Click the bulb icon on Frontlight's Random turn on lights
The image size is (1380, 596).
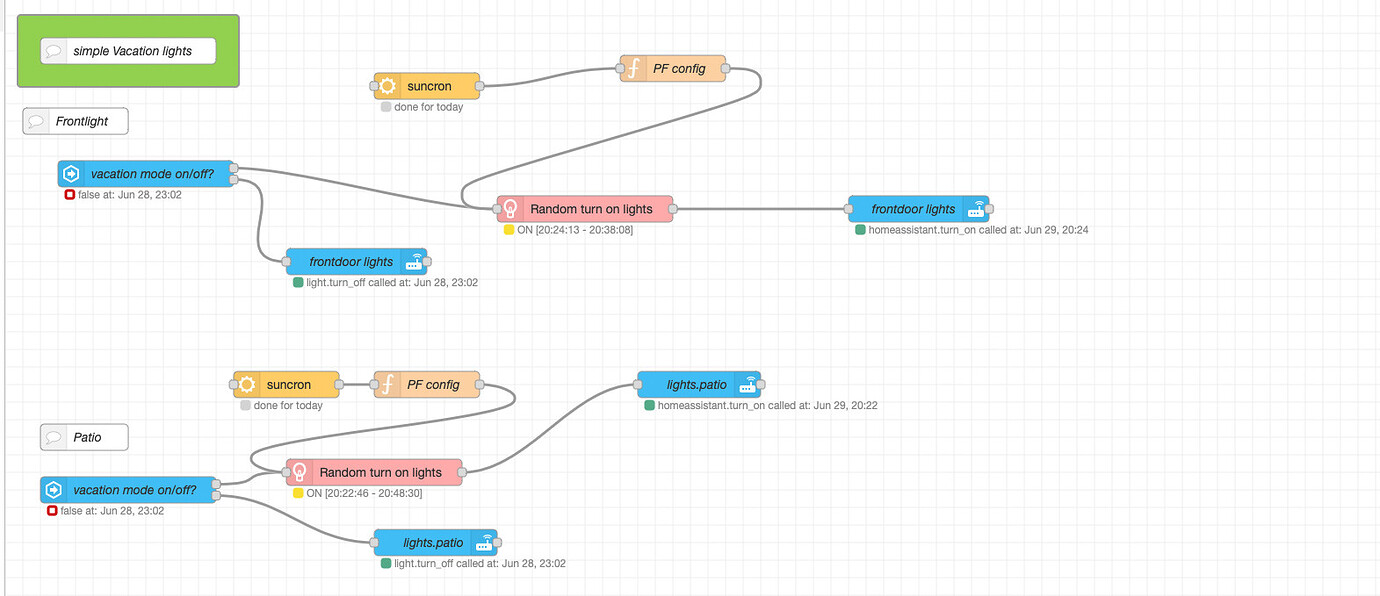click(510, 208)
